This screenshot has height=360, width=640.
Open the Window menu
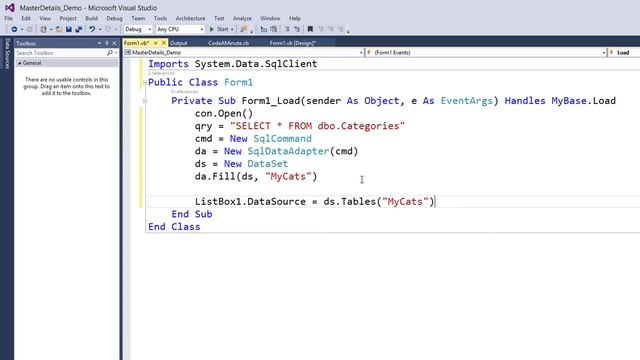[270, 18]
